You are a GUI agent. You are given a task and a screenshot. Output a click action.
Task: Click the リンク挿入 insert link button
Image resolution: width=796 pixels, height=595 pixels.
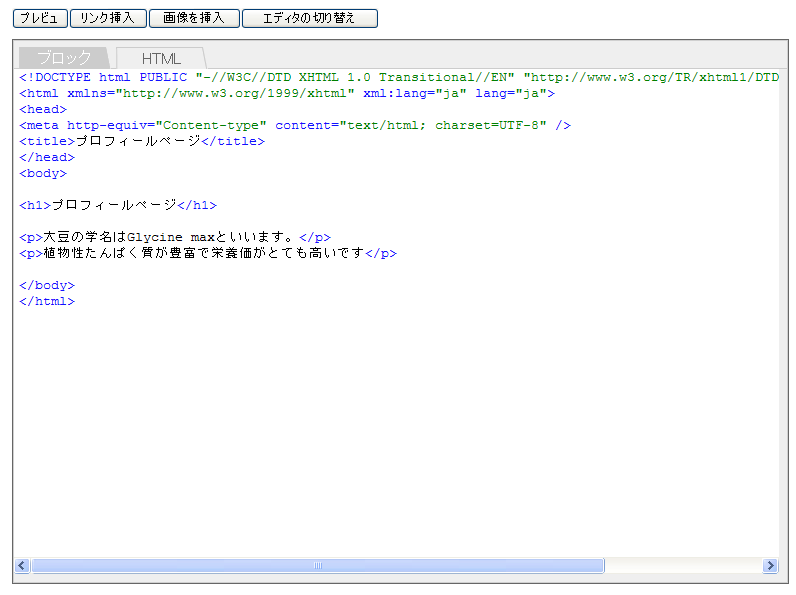108,18
